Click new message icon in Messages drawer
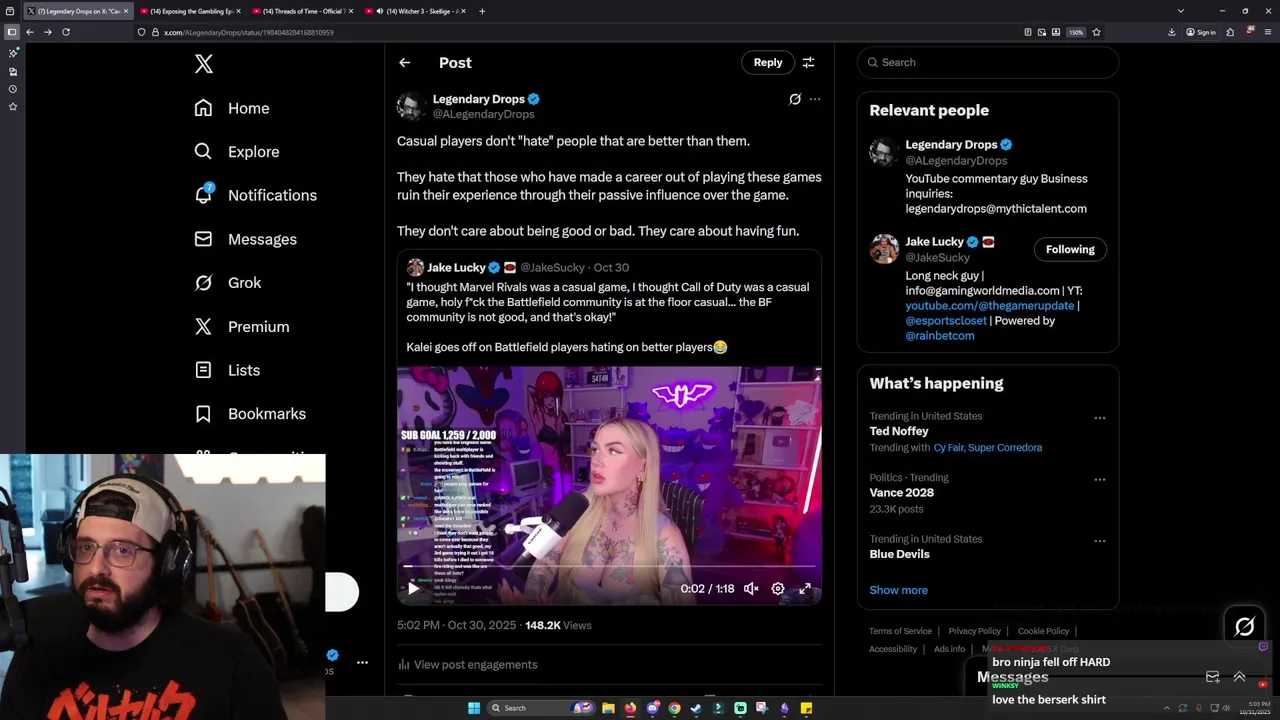The height and width of the screenshot is (720, 1280). pyautogui.click(x=1212, y=677)
